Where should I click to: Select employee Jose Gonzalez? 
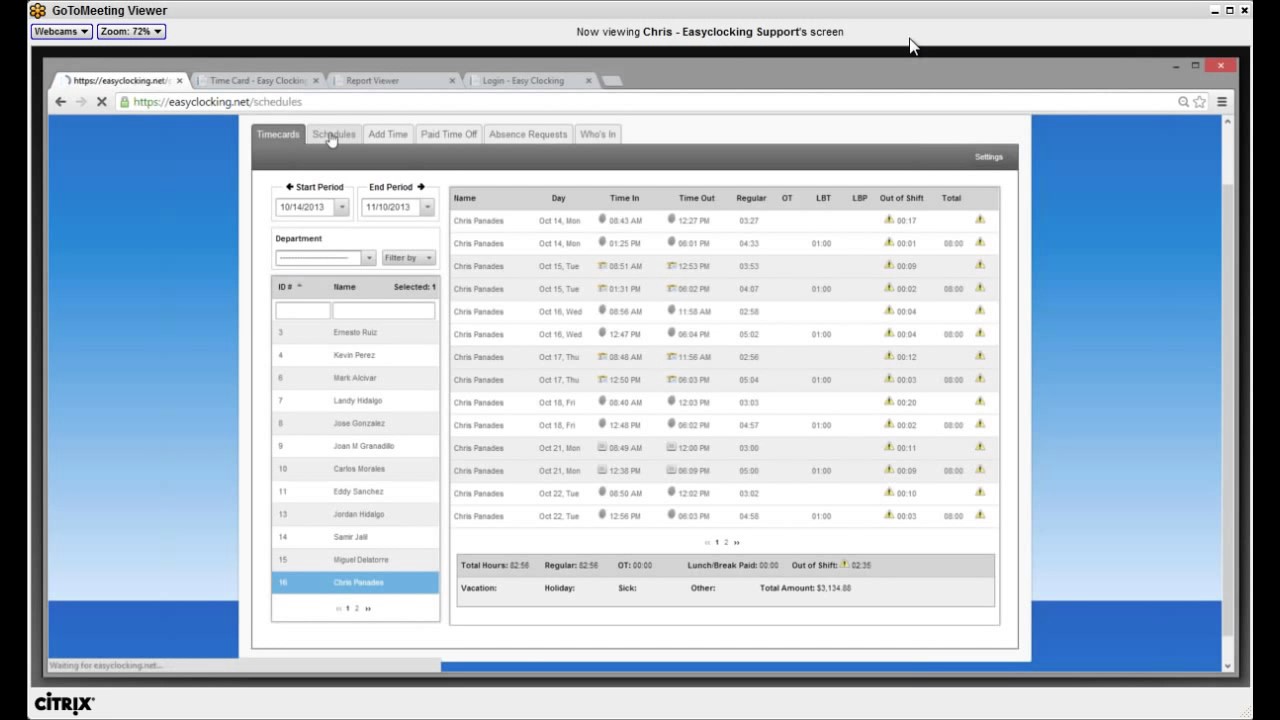coord(355,423)
